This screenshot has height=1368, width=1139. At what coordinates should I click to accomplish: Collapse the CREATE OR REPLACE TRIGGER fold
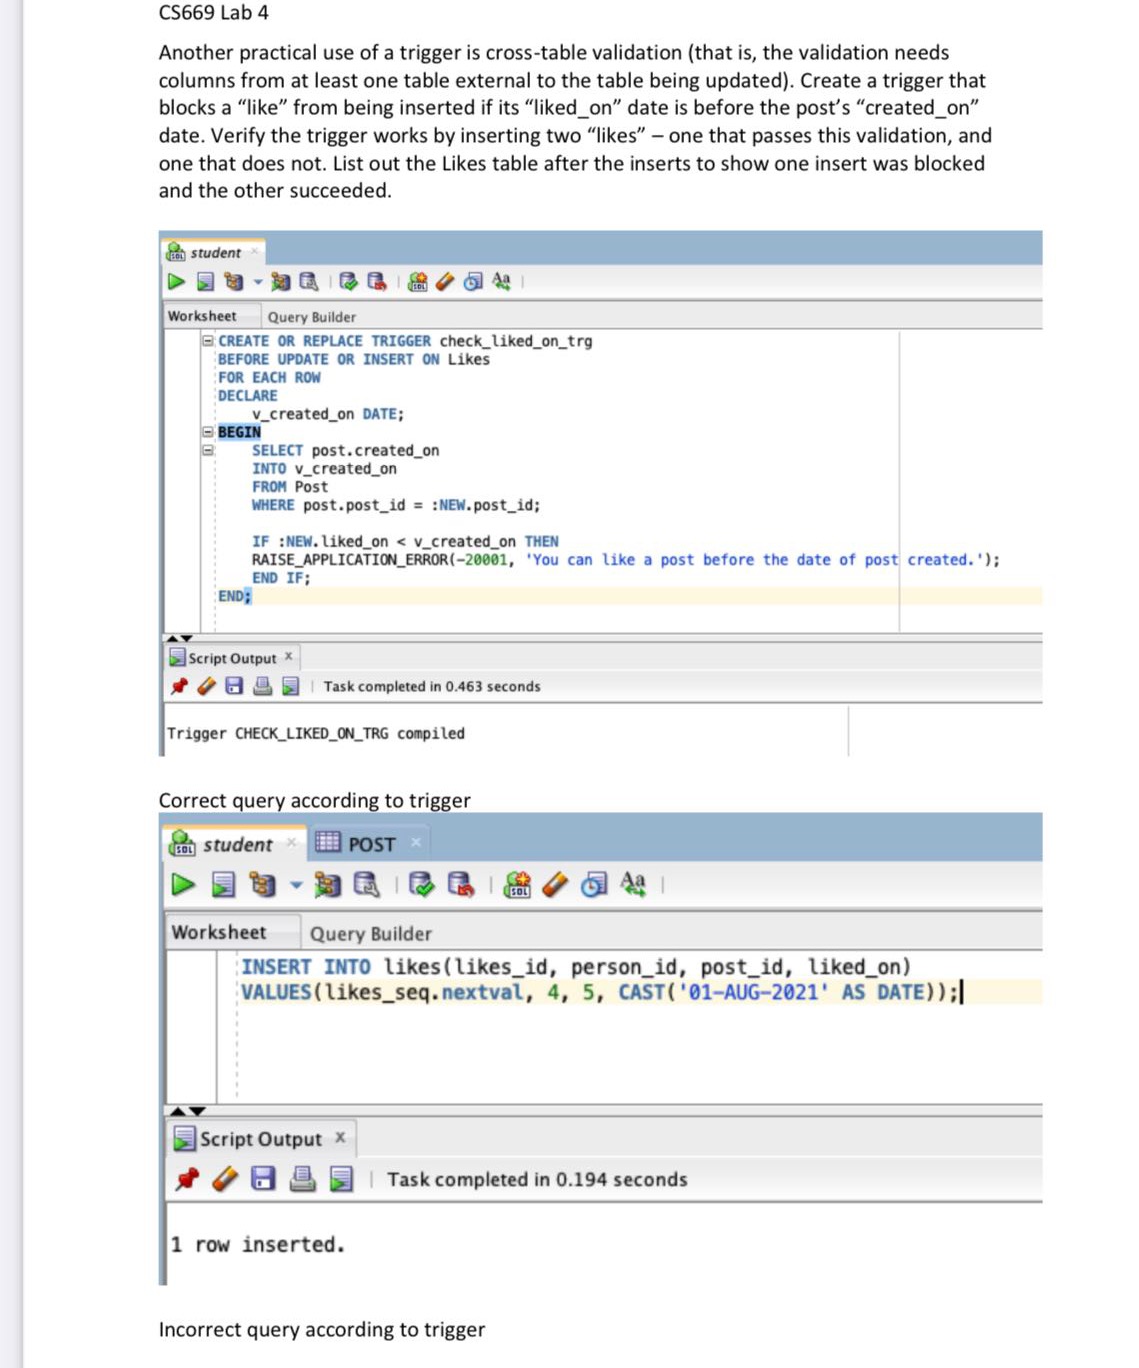coord(206,341)
